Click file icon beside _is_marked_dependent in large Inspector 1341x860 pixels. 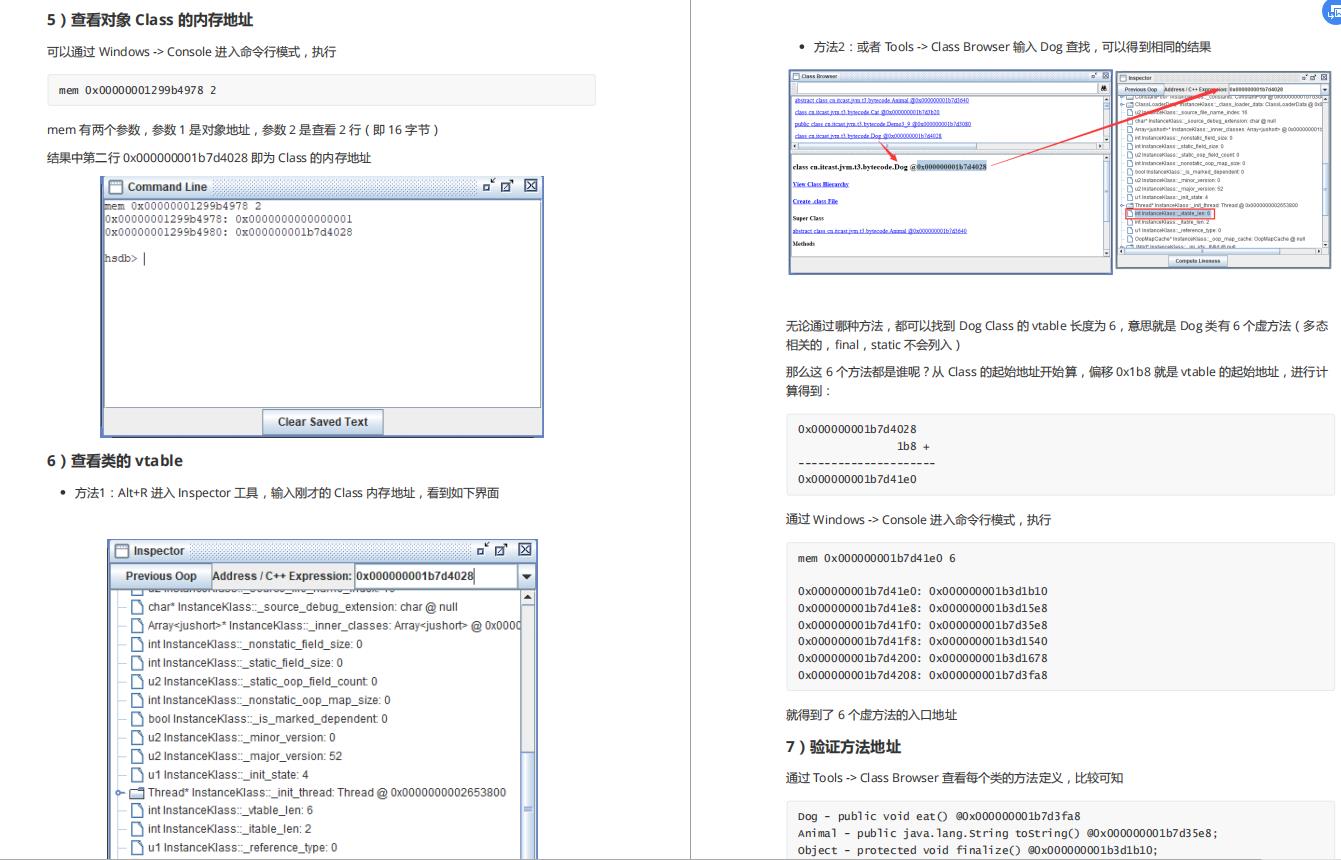(x=138, y=718)
